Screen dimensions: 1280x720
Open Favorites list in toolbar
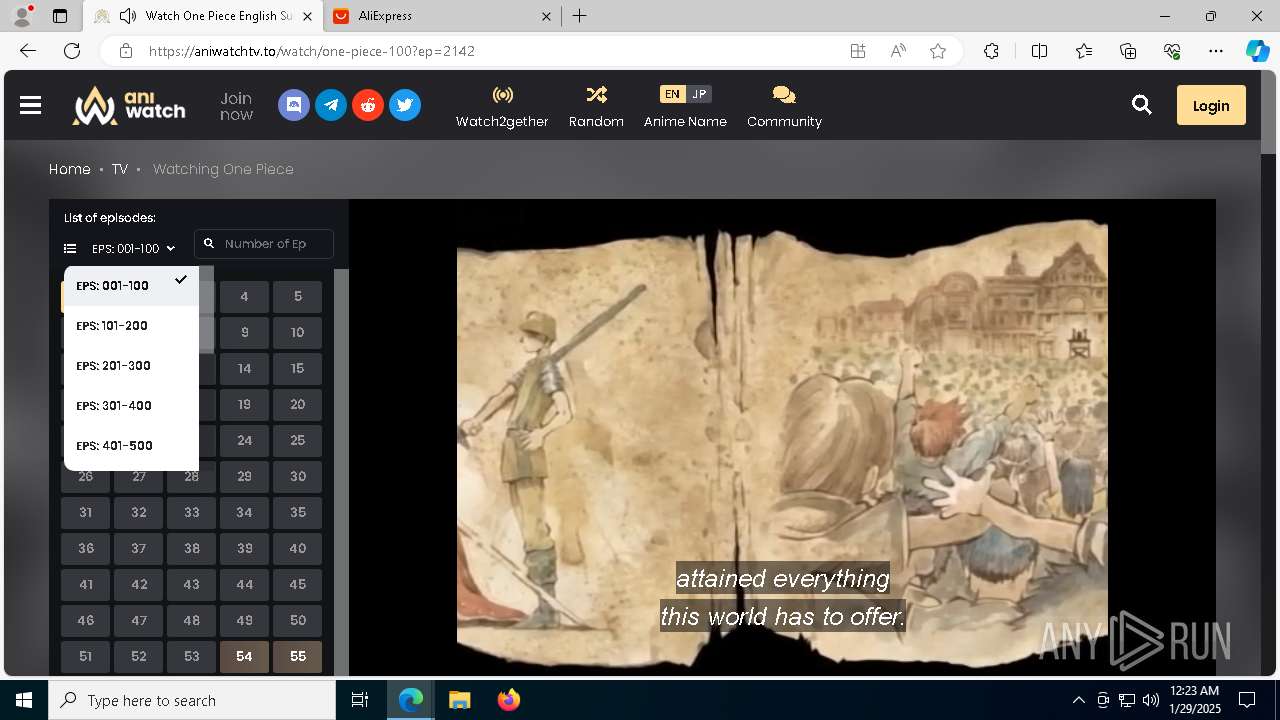coord(1084,51)
